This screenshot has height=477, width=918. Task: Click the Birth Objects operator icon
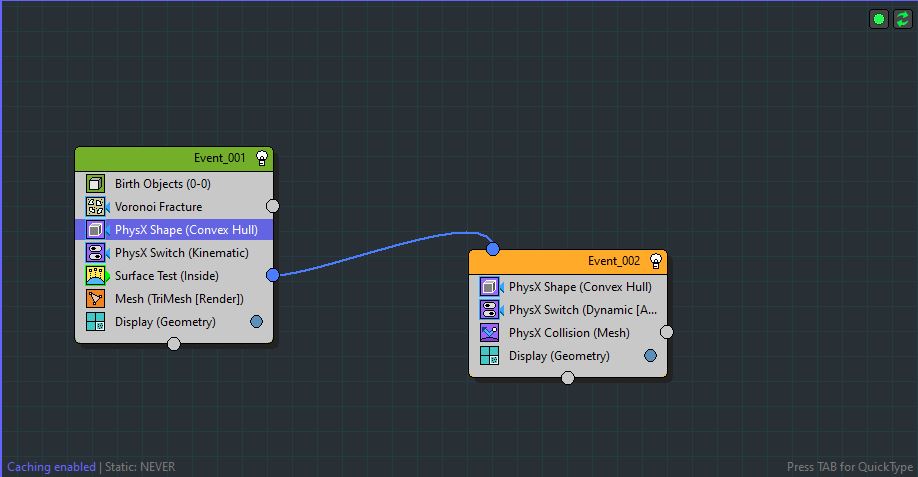coord(95,184)
